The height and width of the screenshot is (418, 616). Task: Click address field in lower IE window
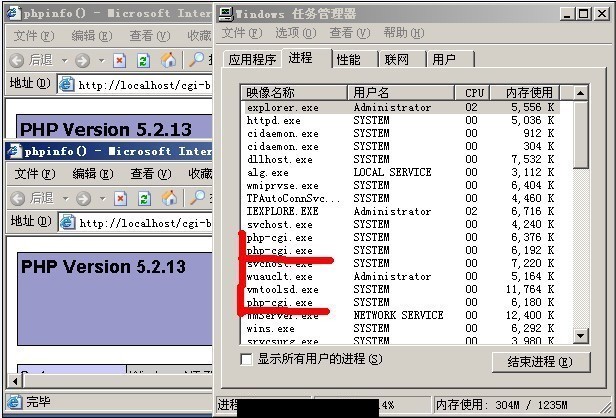click(x=135, y=223)
